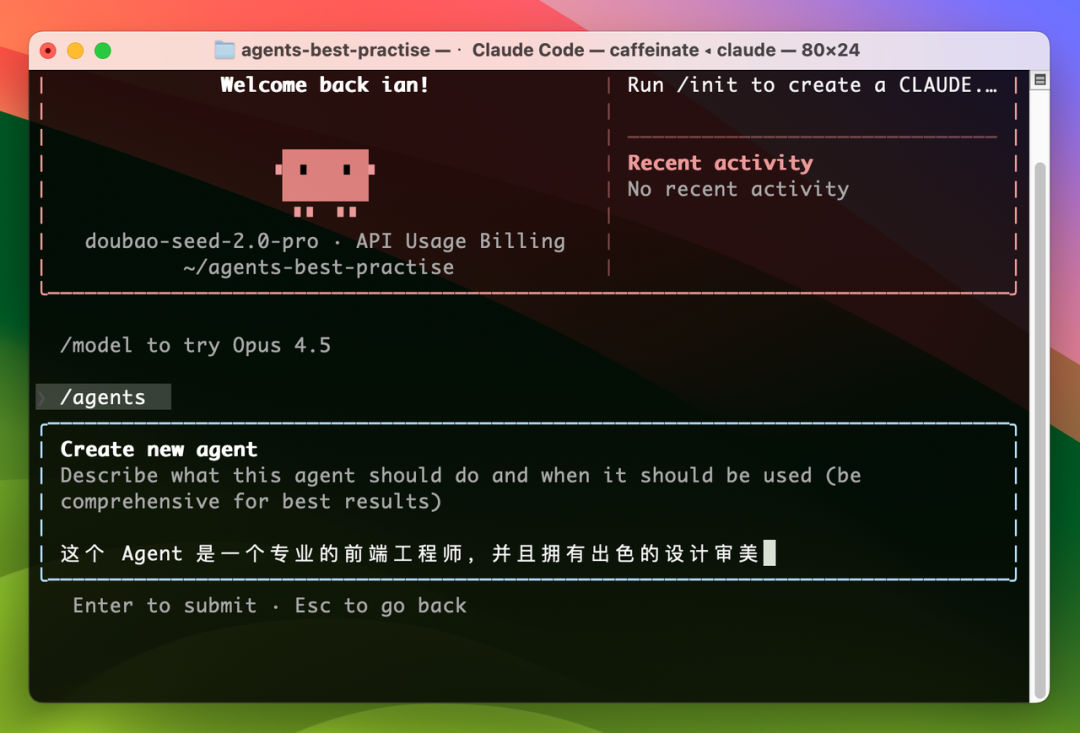Click the 'Welcome back ian!' text
The image size is (1080, 733).
click(324, 85)
